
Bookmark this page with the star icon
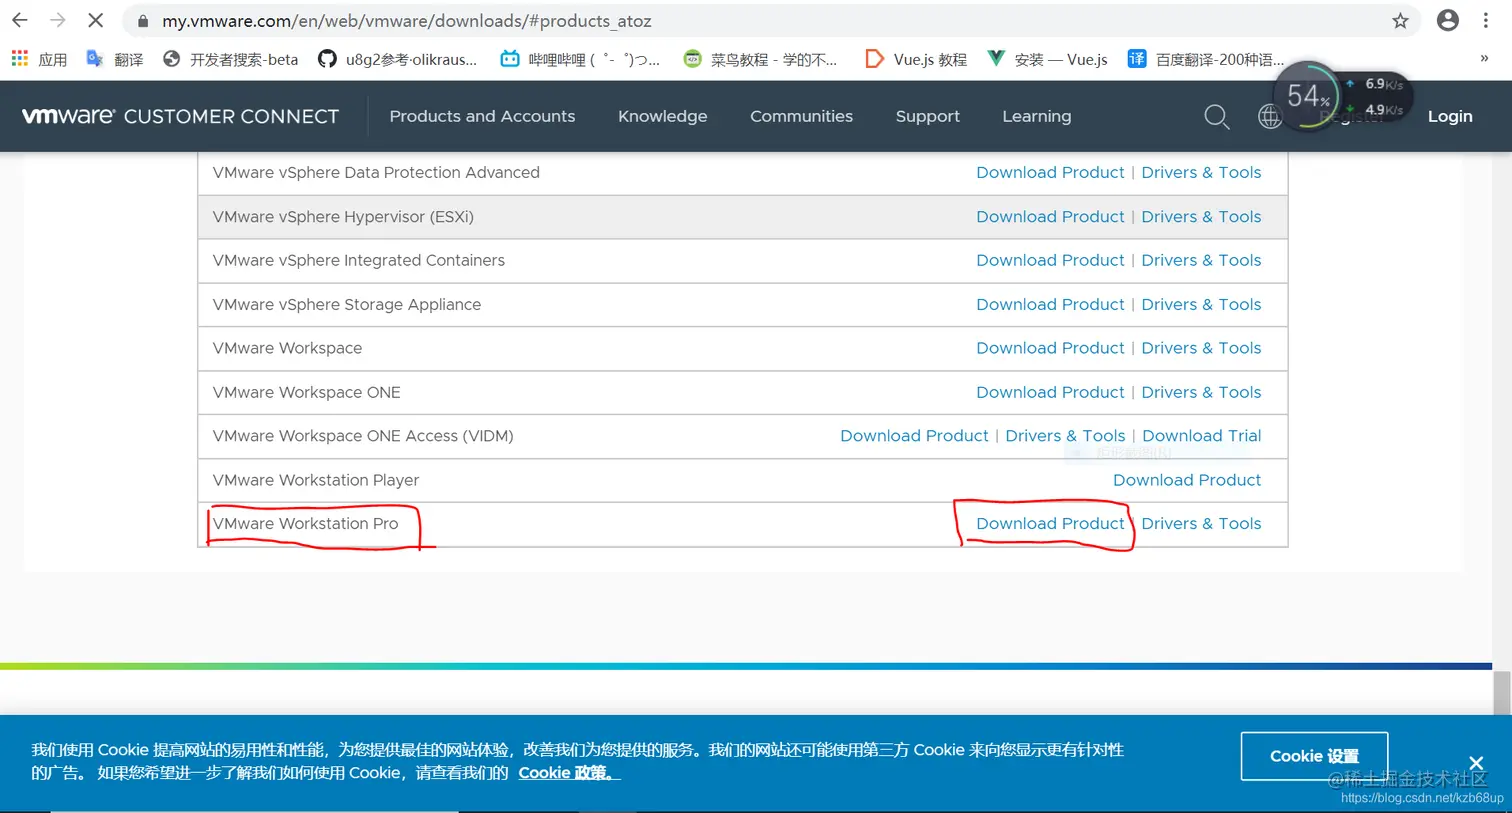click(x=1400, y=21)
